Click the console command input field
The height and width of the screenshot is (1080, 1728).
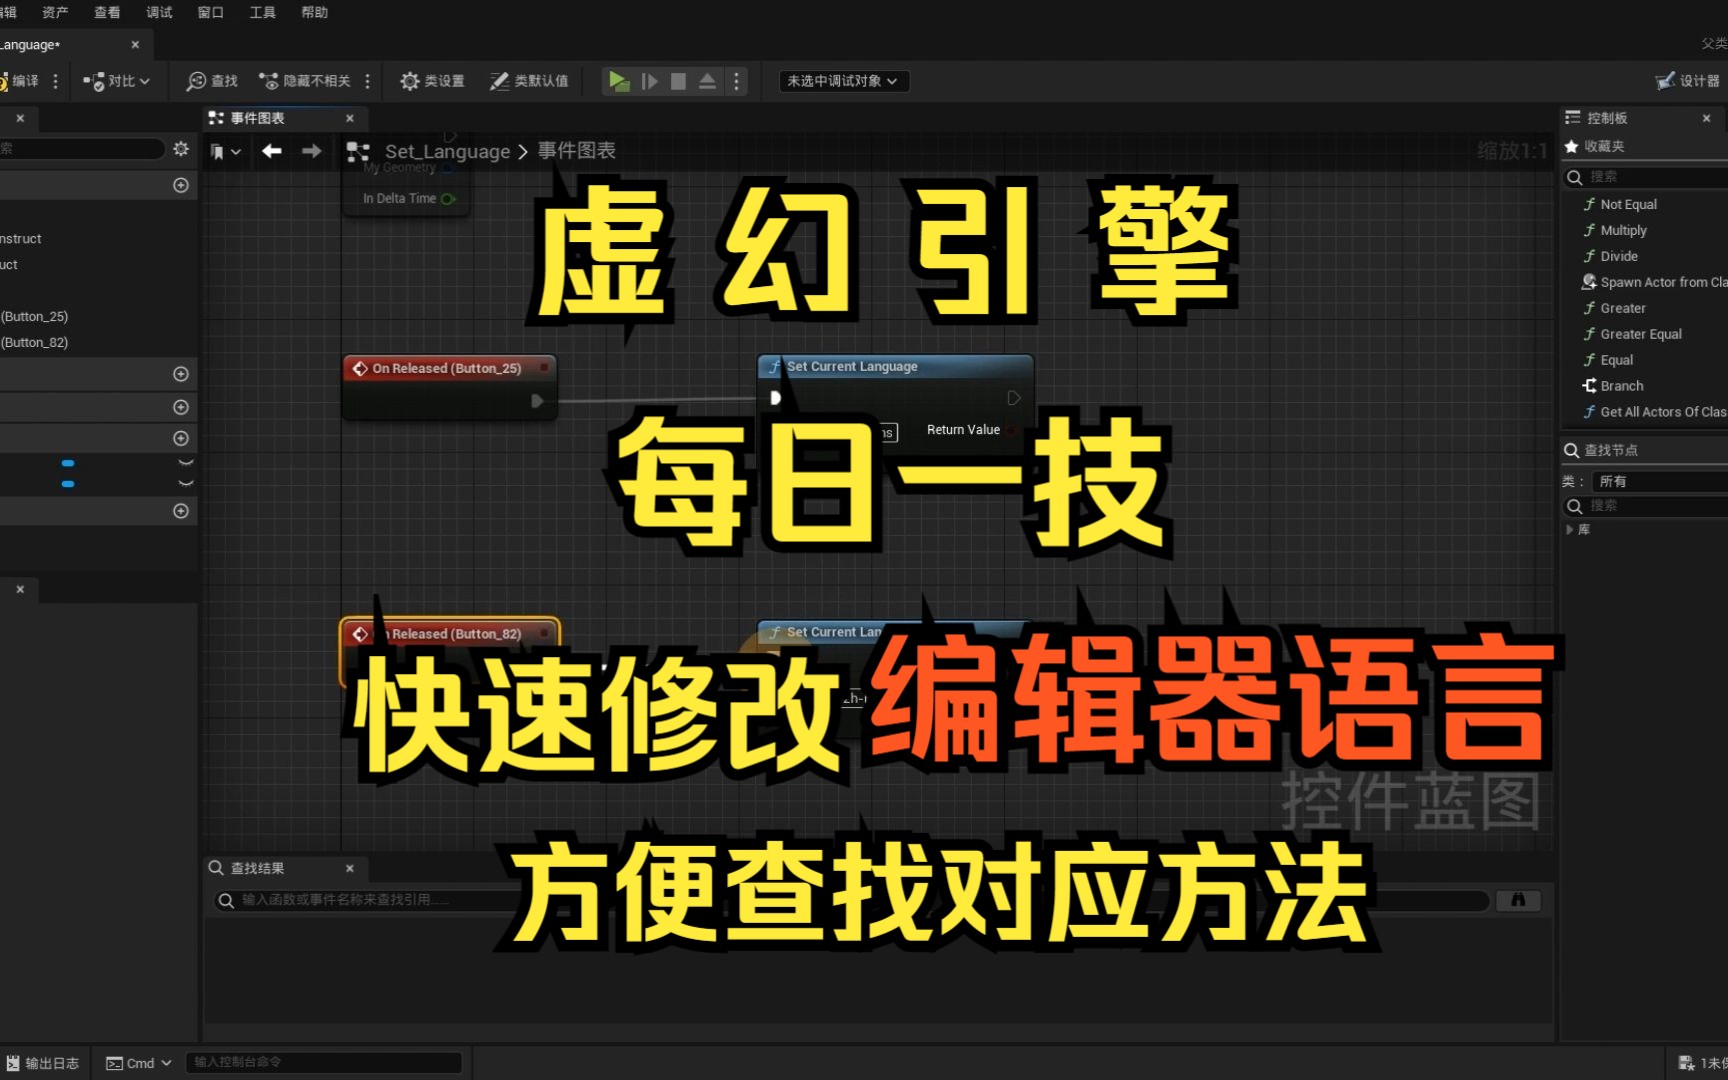[324, 1062]
